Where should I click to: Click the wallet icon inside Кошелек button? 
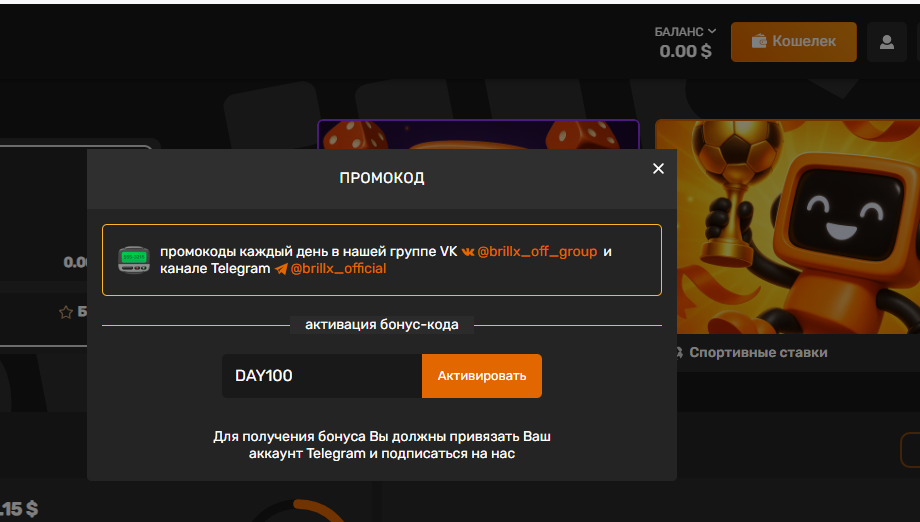tap(759, 42)
